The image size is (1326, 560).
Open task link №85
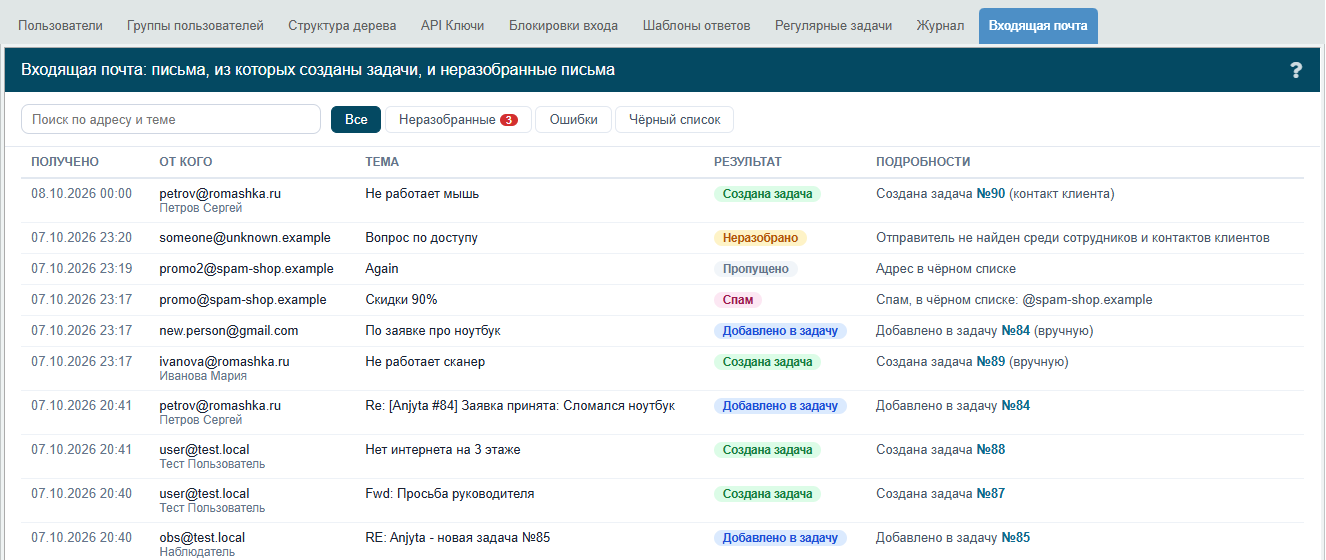(1015, 537)
